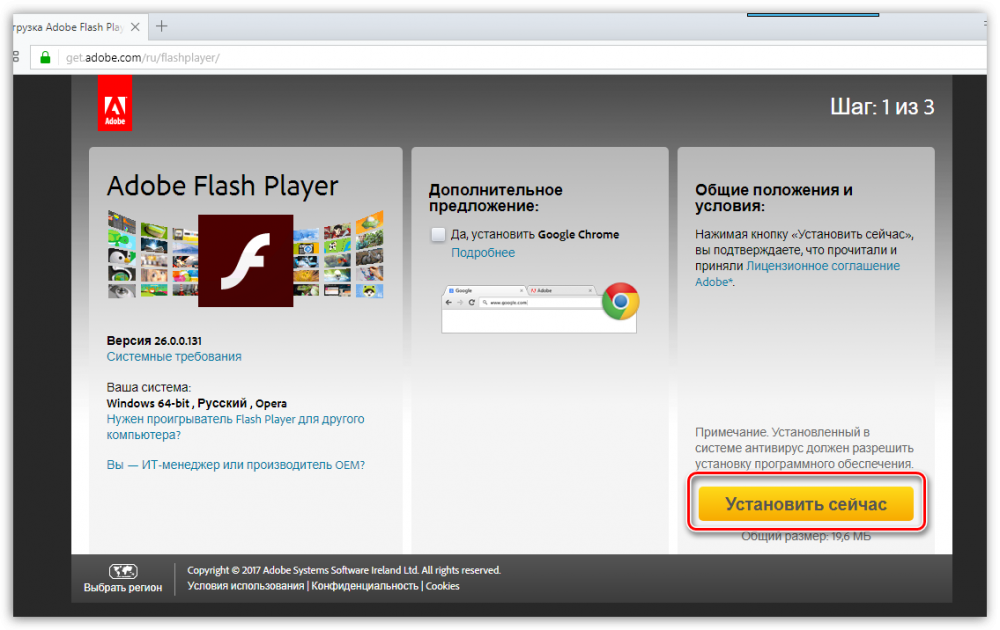Click Выбрать регион text in footer
Screen dimensions: 1000x630
(x=123, y=588)
